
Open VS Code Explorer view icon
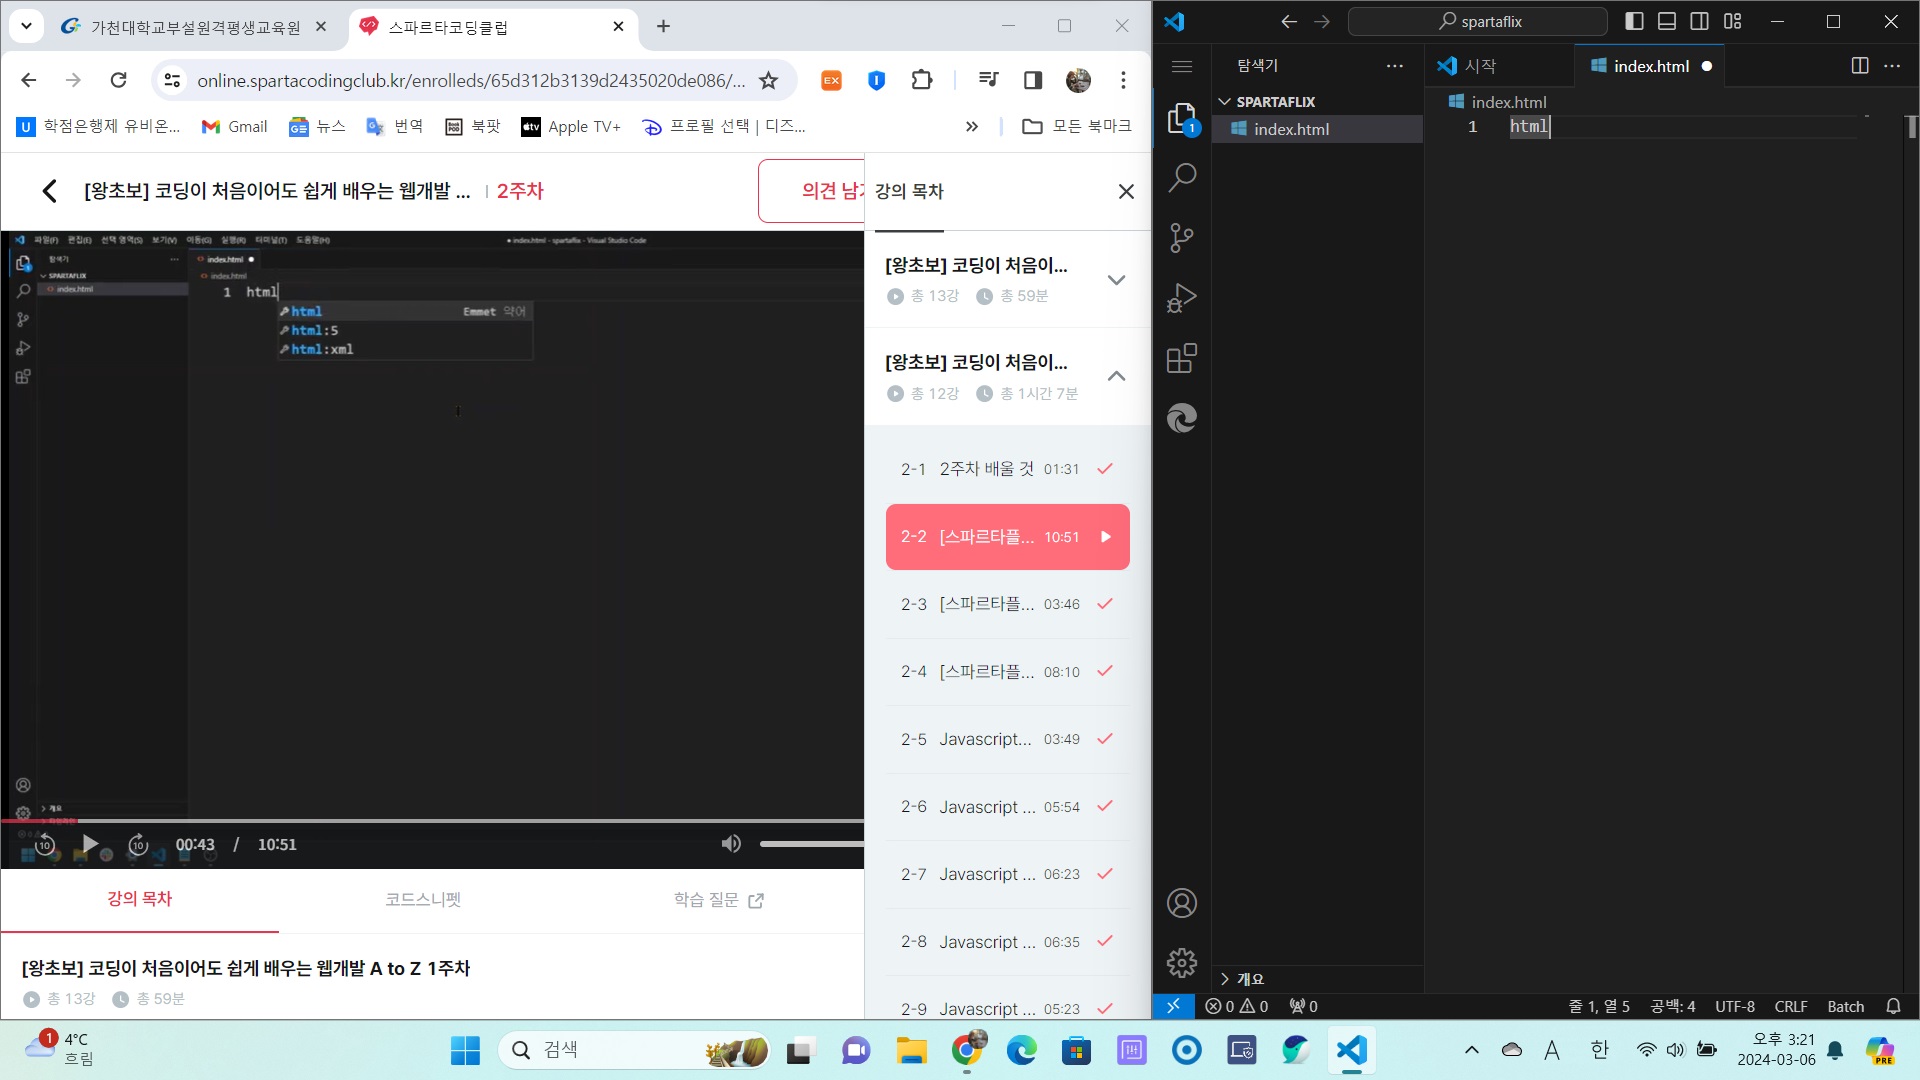[1182, 118]
